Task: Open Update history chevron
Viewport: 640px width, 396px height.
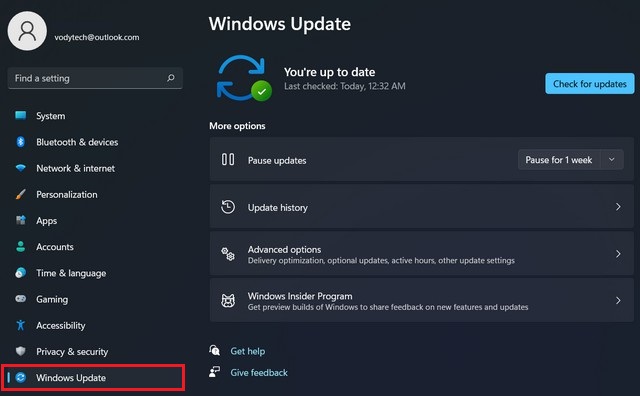Action: click(618, 207)
